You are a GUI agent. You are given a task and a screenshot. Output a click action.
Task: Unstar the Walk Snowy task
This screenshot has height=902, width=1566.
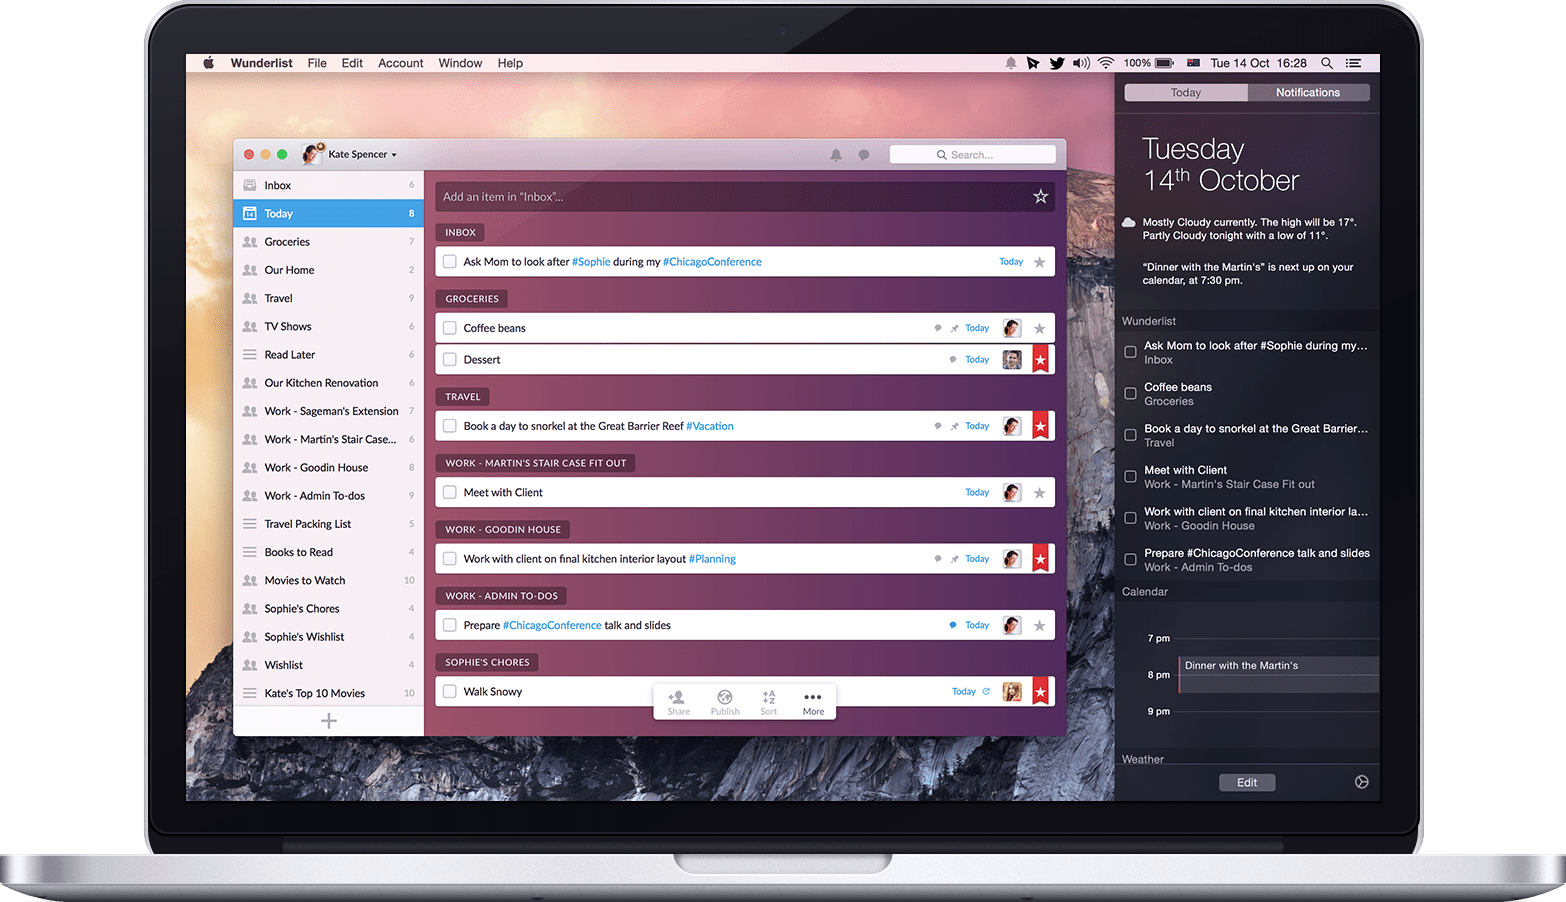tap(1041, 692)
